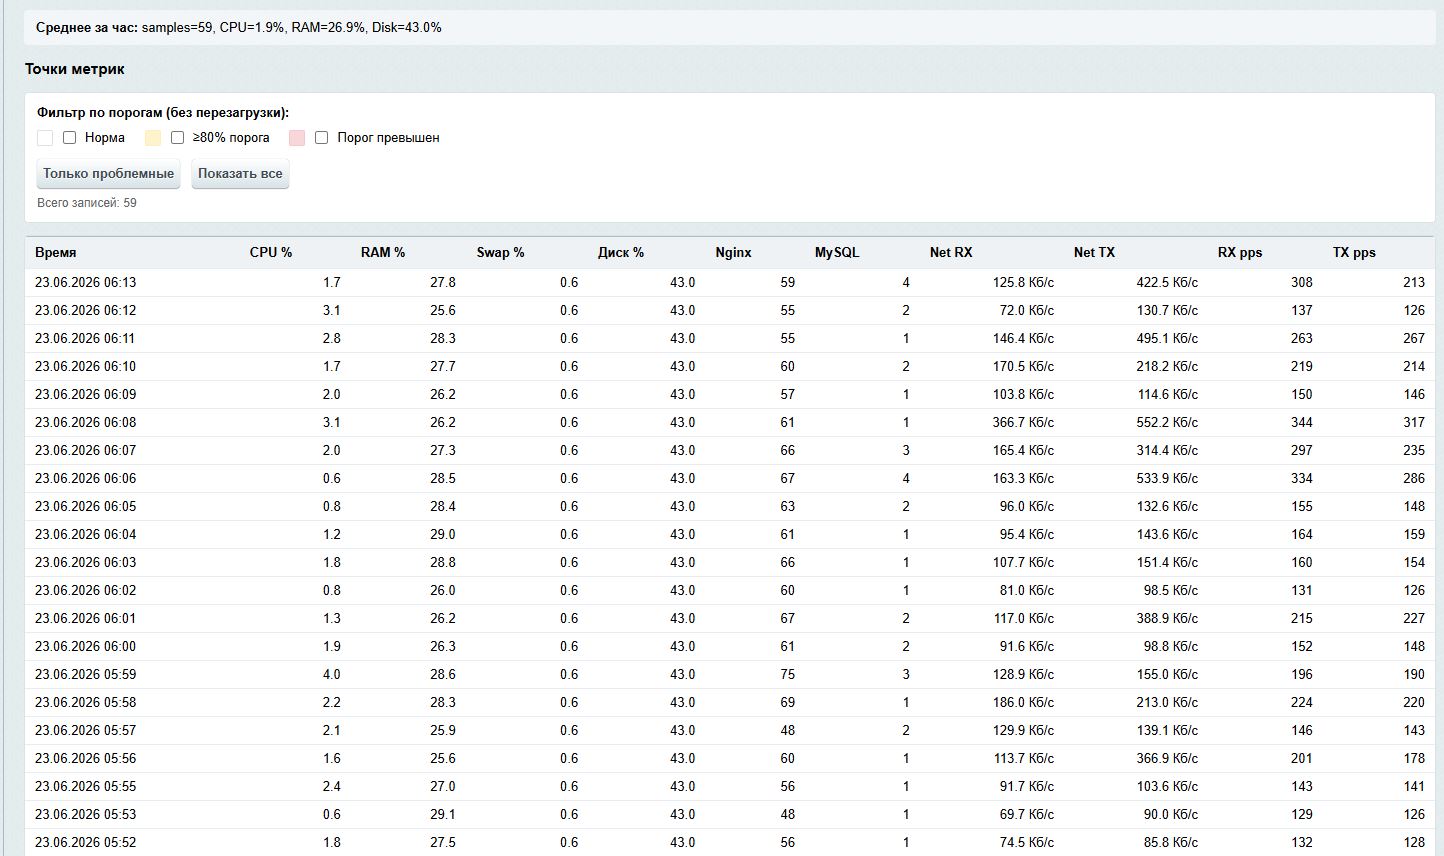Screen dimensions: 1444x856
Task: Click the timestamp 23.06.2026 06:12
Action: pos(86,311)
